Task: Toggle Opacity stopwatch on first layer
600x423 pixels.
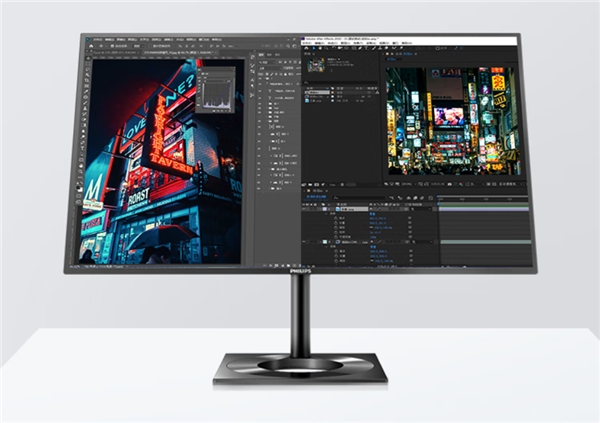Action: point(336,237)
